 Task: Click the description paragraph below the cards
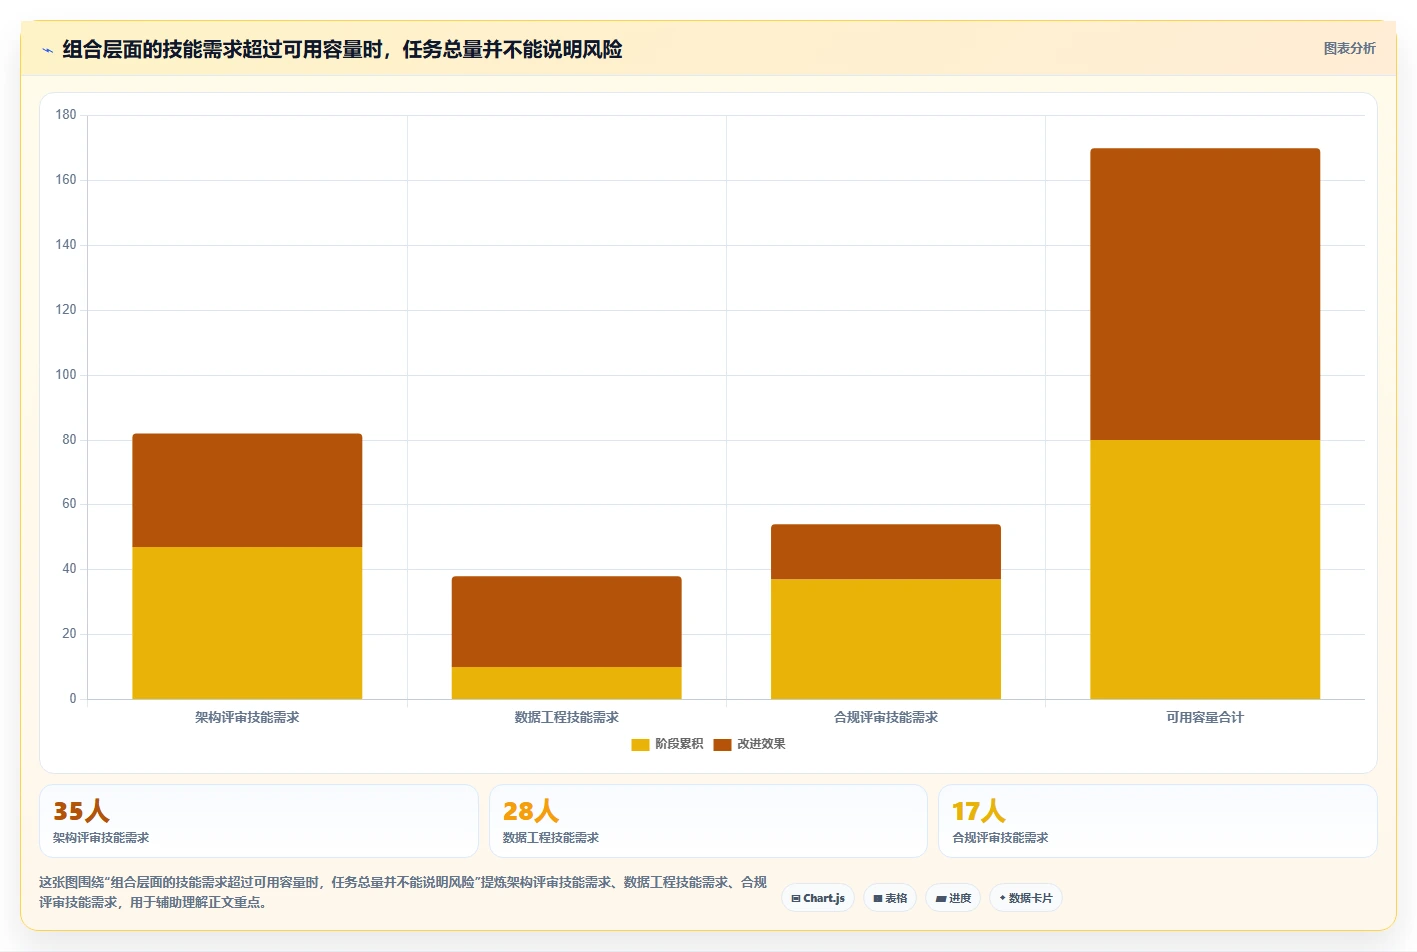pos(403,892)
